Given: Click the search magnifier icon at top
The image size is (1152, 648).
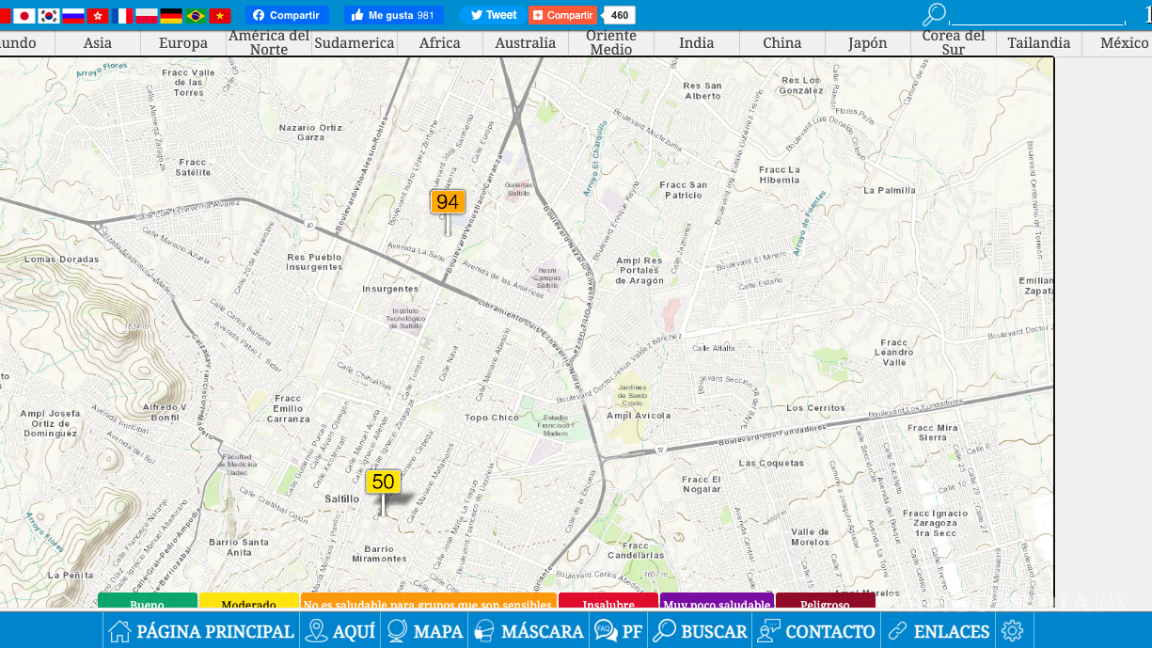Looking at the screenshot, I should point(933,15).
